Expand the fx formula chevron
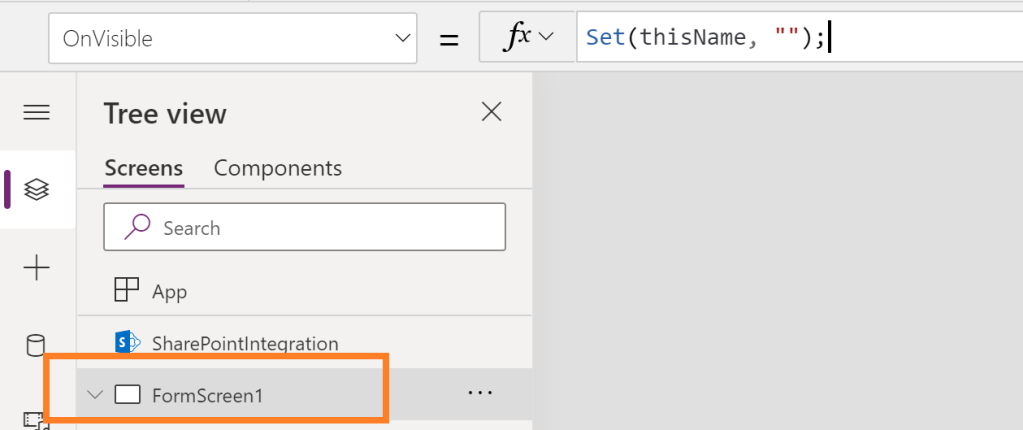This screenshot has height=430, width=1023. pyautogui.click(x=546, y=38)
